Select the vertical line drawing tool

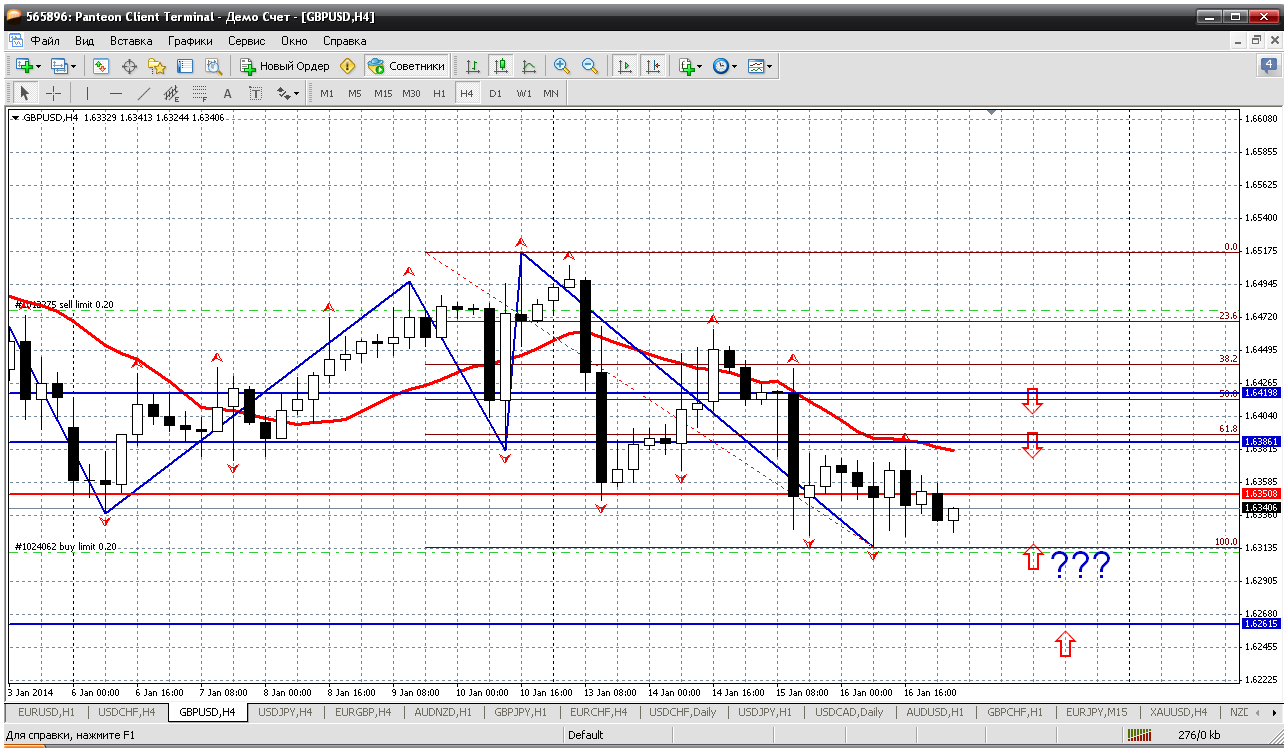pos(88,93)
